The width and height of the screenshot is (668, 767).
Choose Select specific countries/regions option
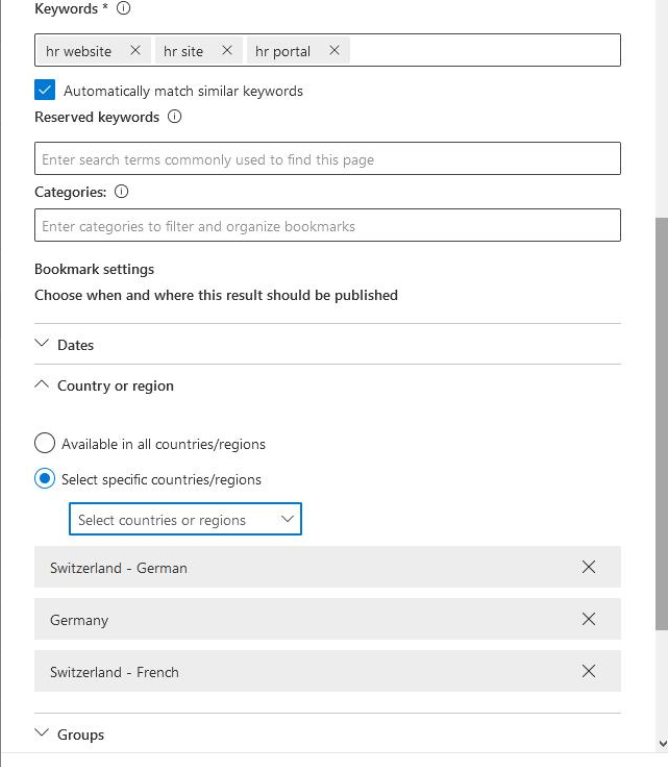tap(45, 478)
